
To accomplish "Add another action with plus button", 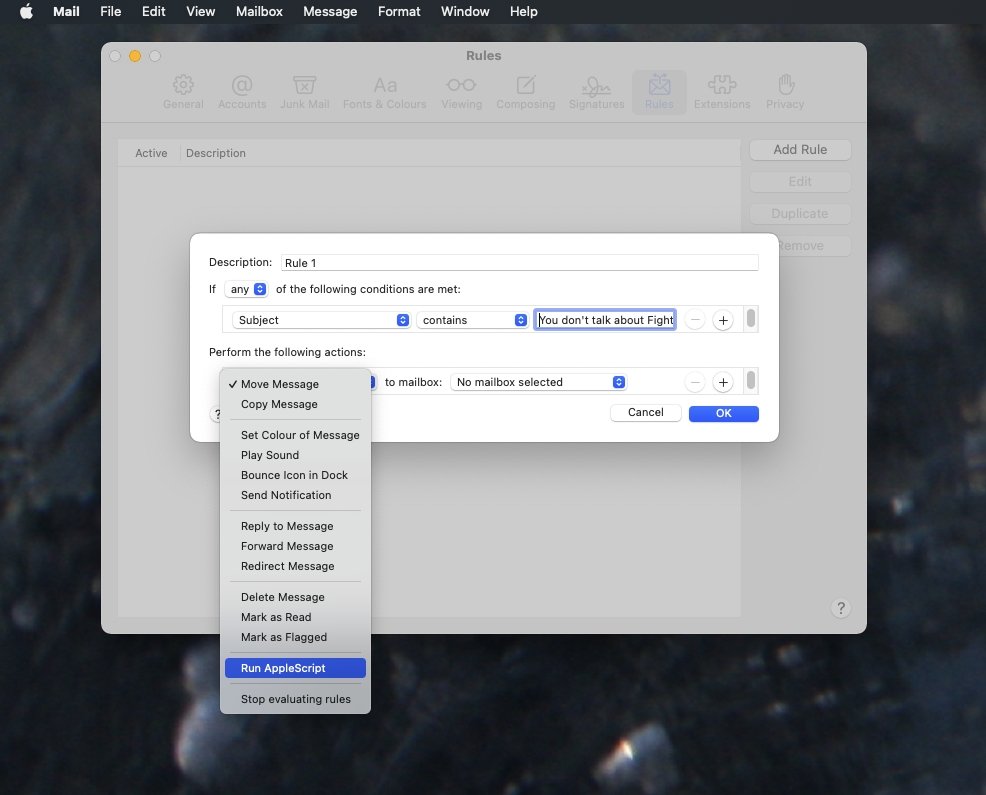I will click(x=723, y=382).
